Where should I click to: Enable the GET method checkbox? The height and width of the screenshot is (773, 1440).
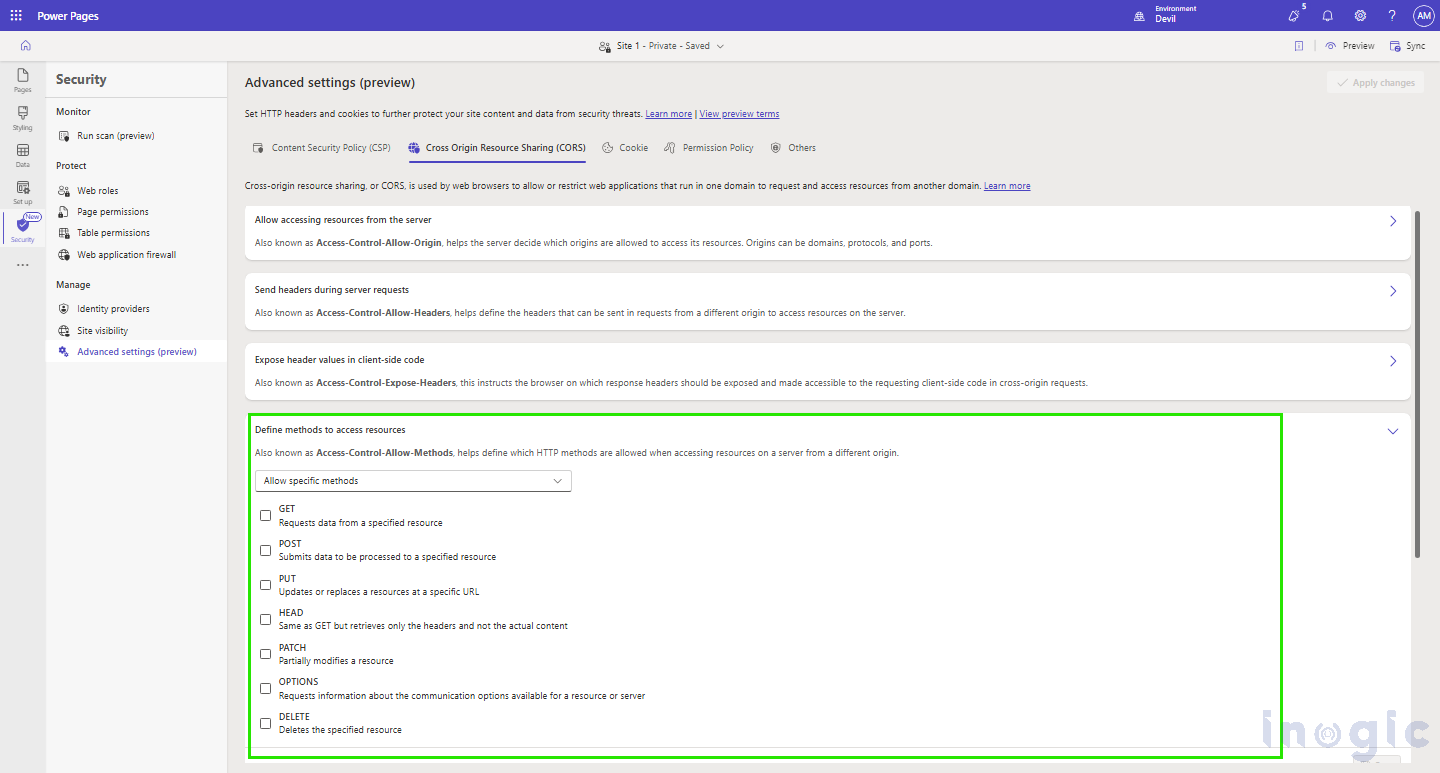click(265, 516)
